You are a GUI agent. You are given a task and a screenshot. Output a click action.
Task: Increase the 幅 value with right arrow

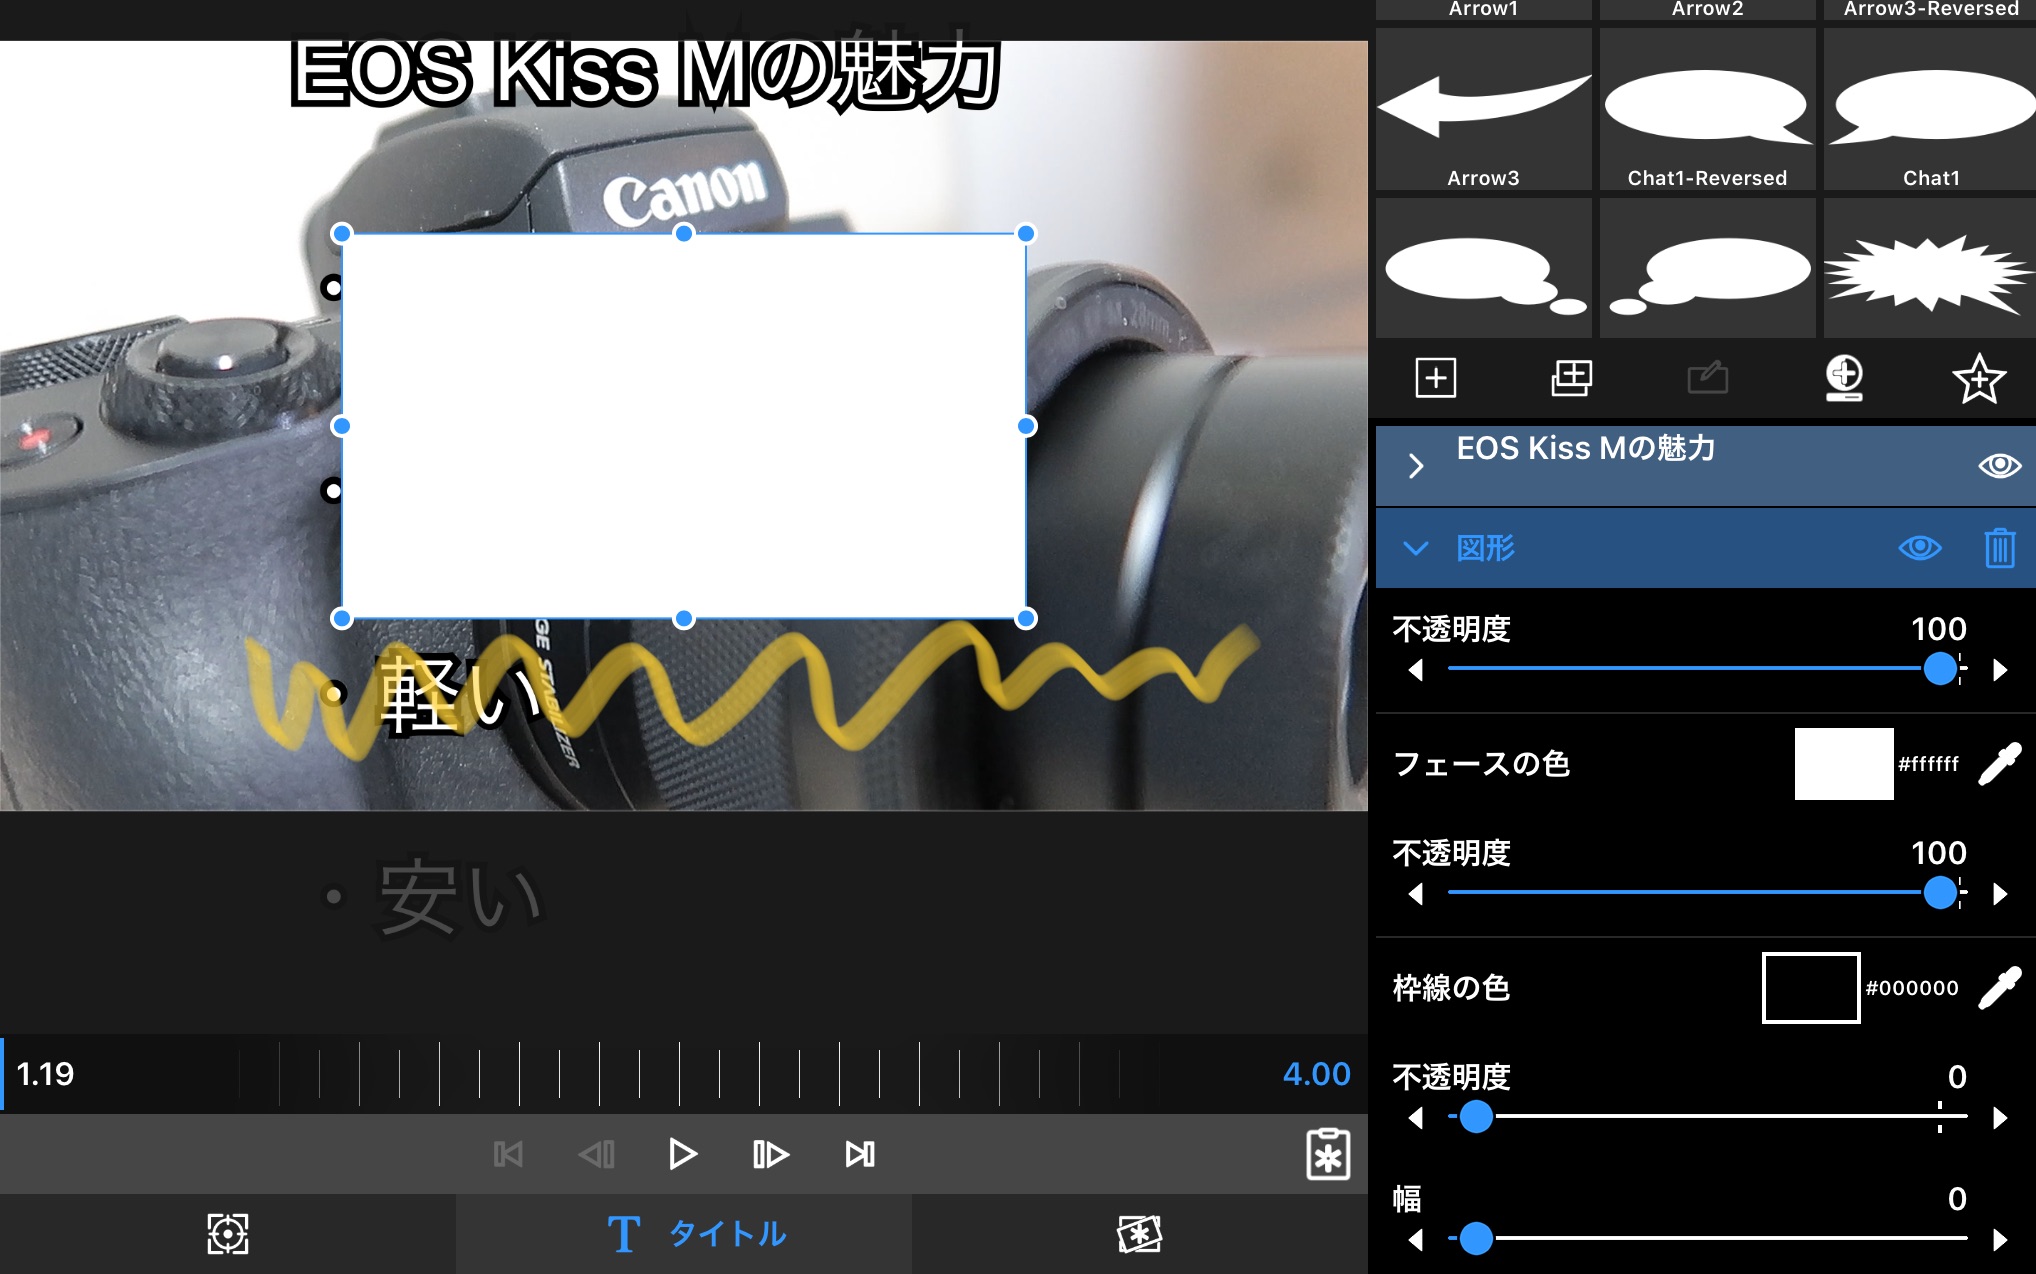click(x=2000, y=1239)
